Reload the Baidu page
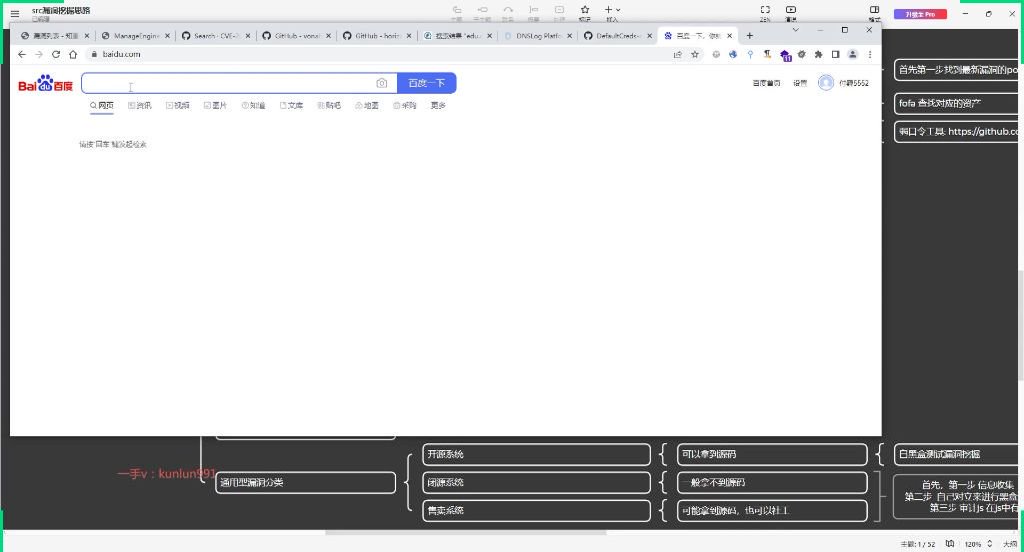The image size is (1024, 552). (56, 54)
